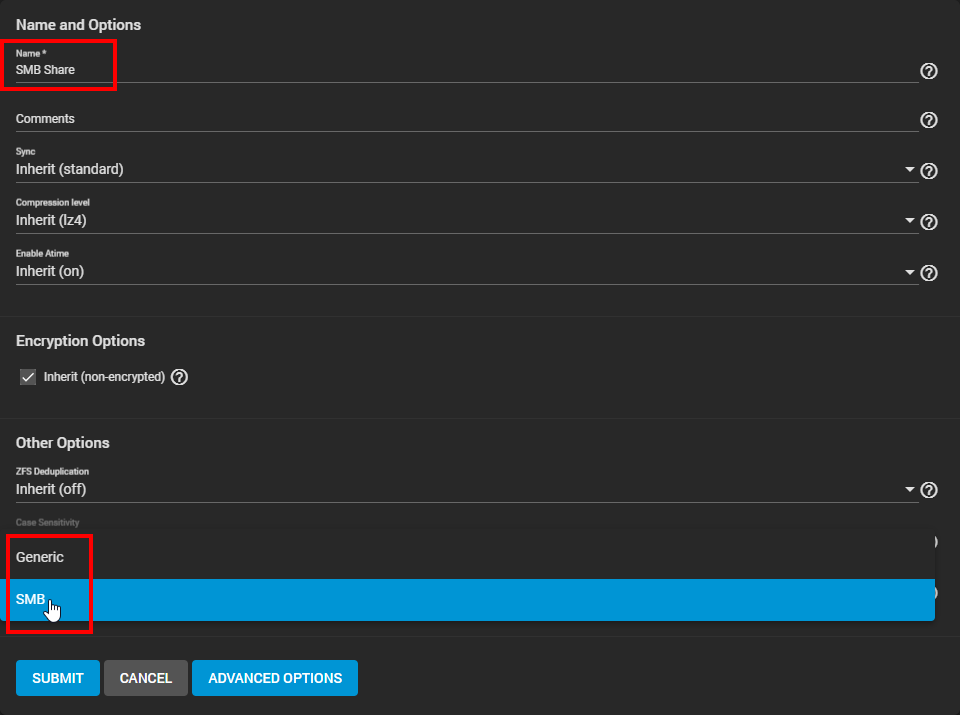Expand the ZFS Deduplication dropdown
The width and height of the screenshot is (960, 715).
(x=910, y=489)
